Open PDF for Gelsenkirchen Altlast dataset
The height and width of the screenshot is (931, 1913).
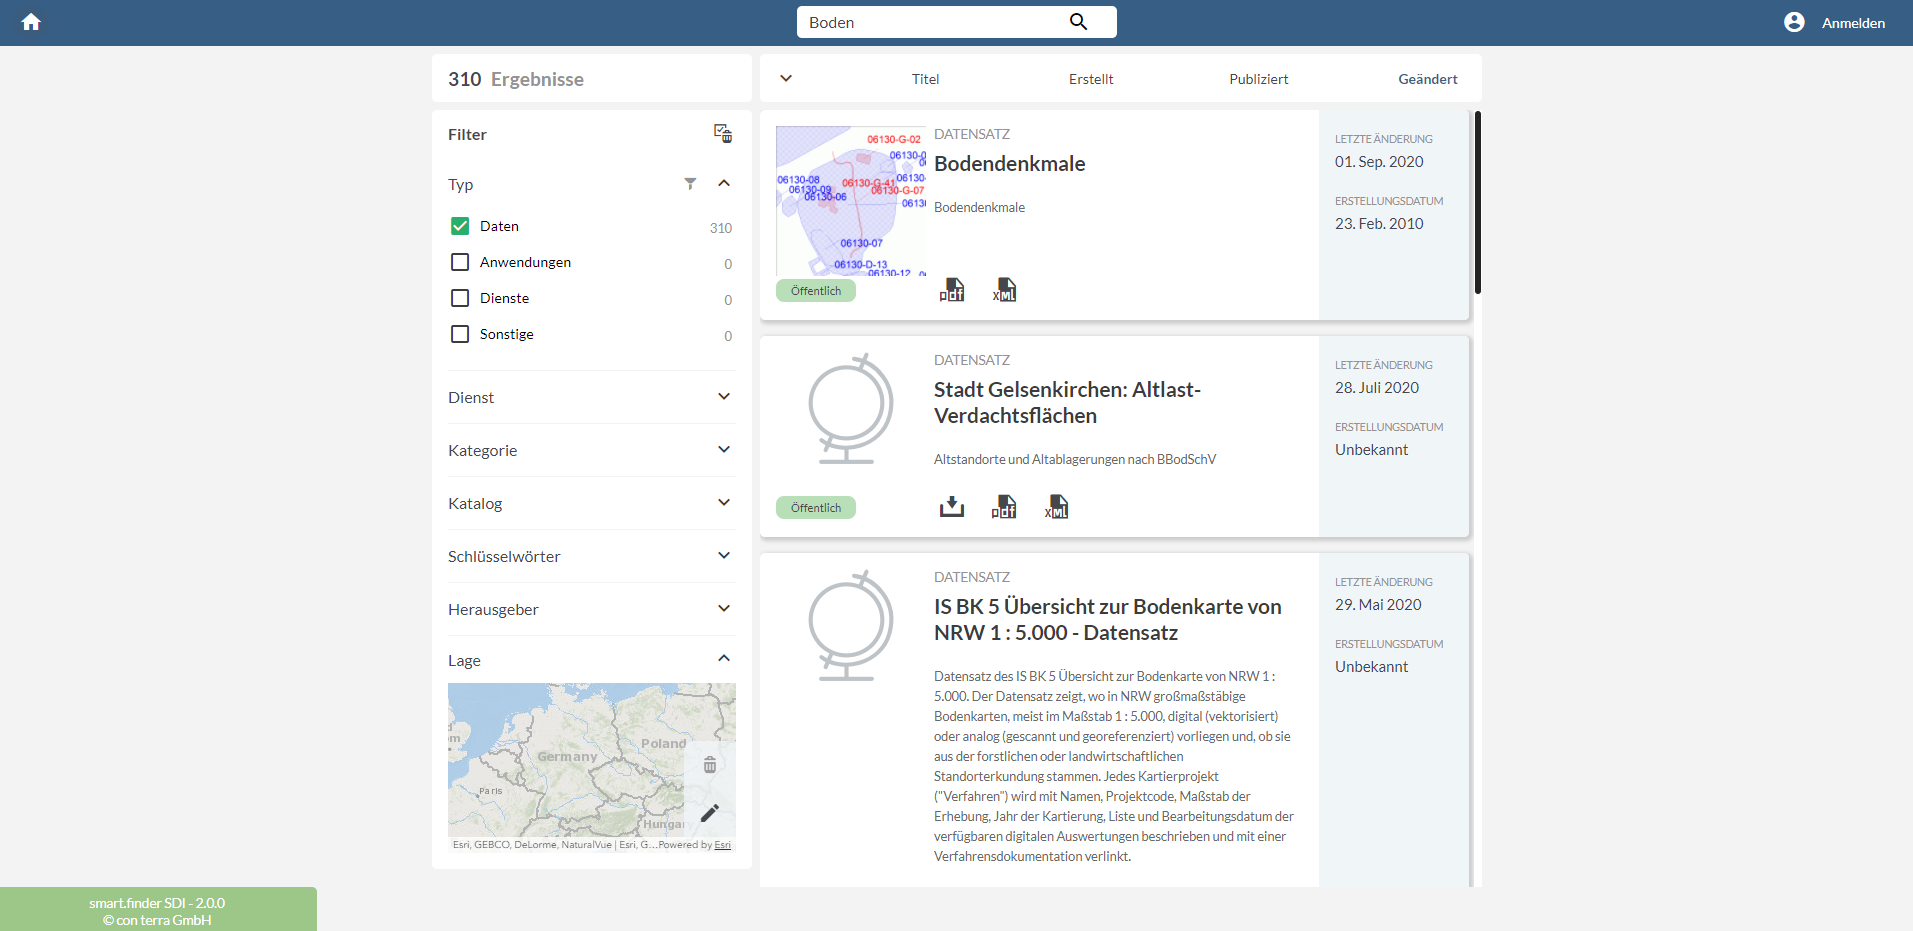1004,507
